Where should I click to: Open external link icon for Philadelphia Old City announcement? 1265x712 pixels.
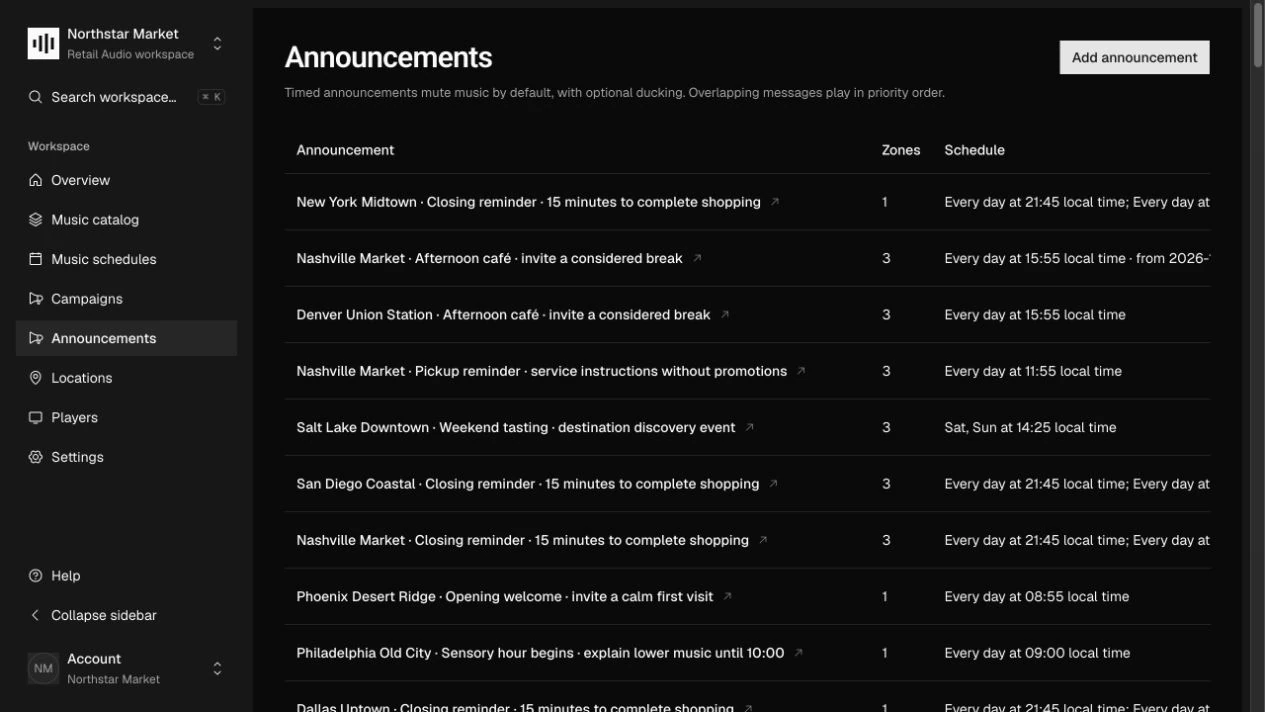pyautogui.click(x=799, y=653)
